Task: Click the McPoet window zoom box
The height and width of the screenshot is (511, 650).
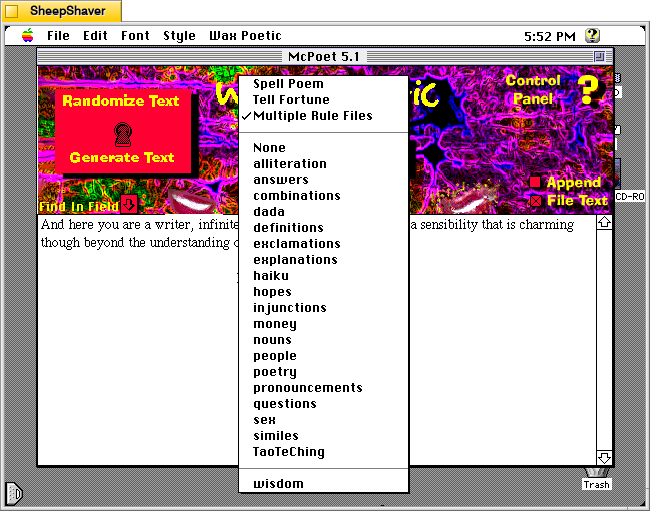Action: click(599, 56)
